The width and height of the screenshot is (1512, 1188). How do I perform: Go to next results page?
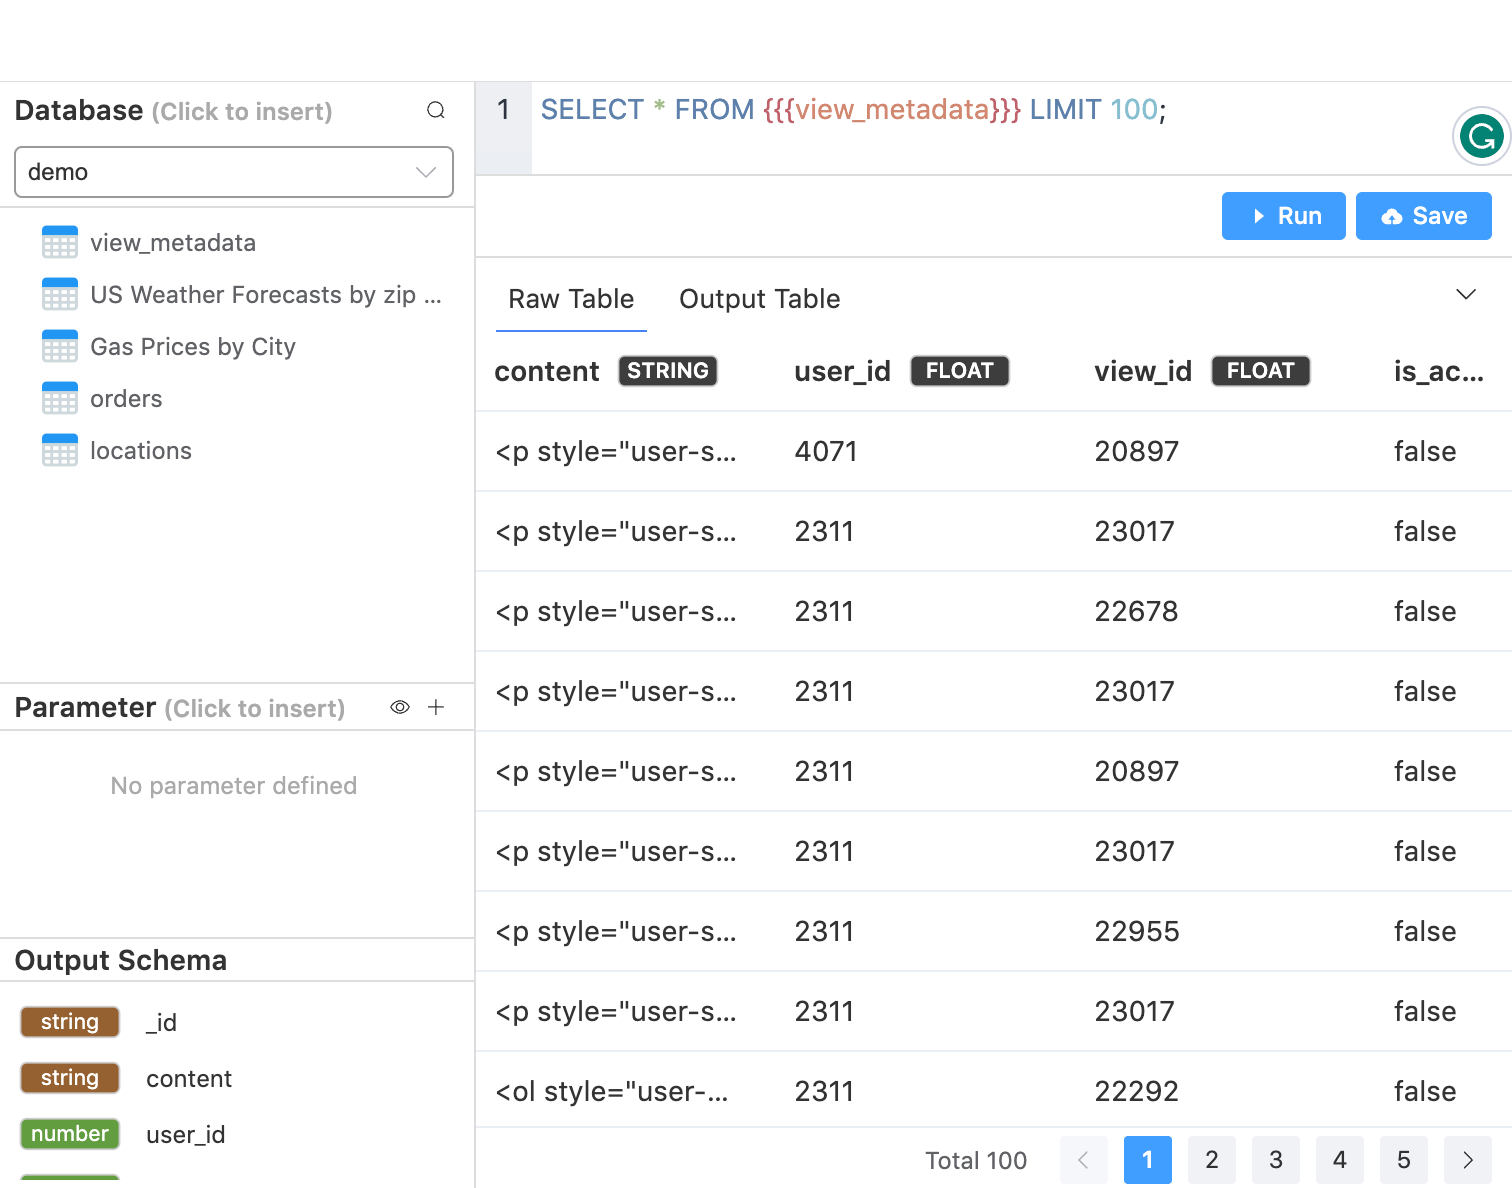(1468, 1160)
